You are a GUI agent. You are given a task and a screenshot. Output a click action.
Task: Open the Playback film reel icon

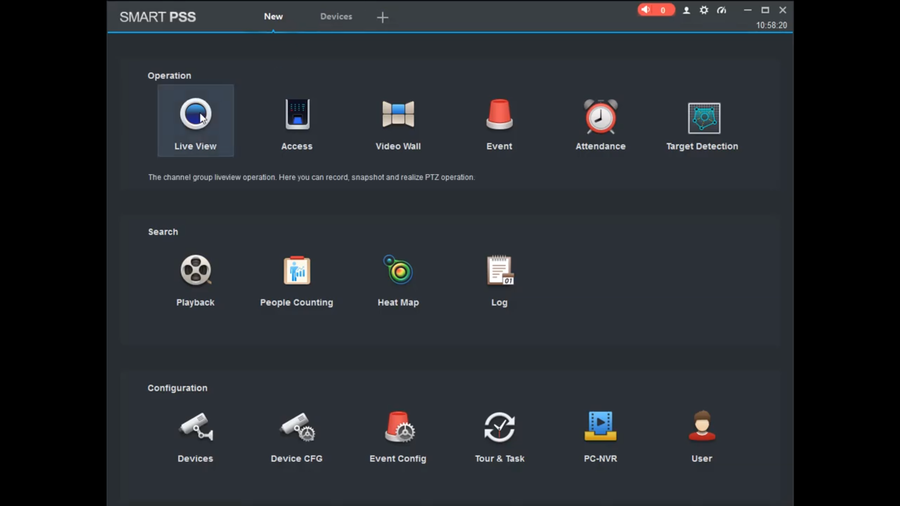pos(196,270)
